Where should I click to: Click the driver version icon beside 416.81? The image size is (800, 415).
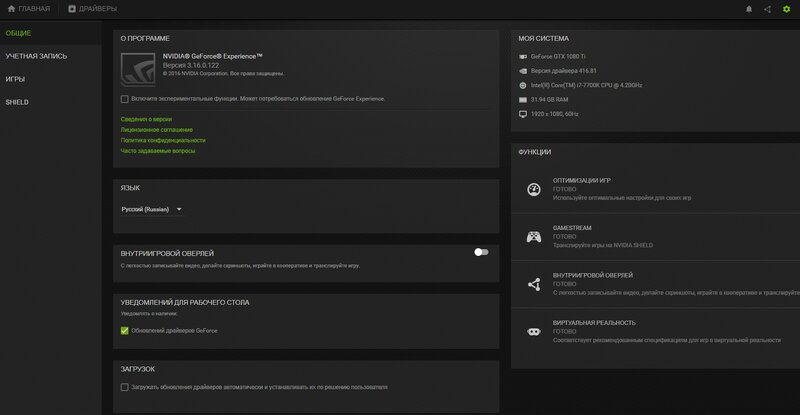523,71
